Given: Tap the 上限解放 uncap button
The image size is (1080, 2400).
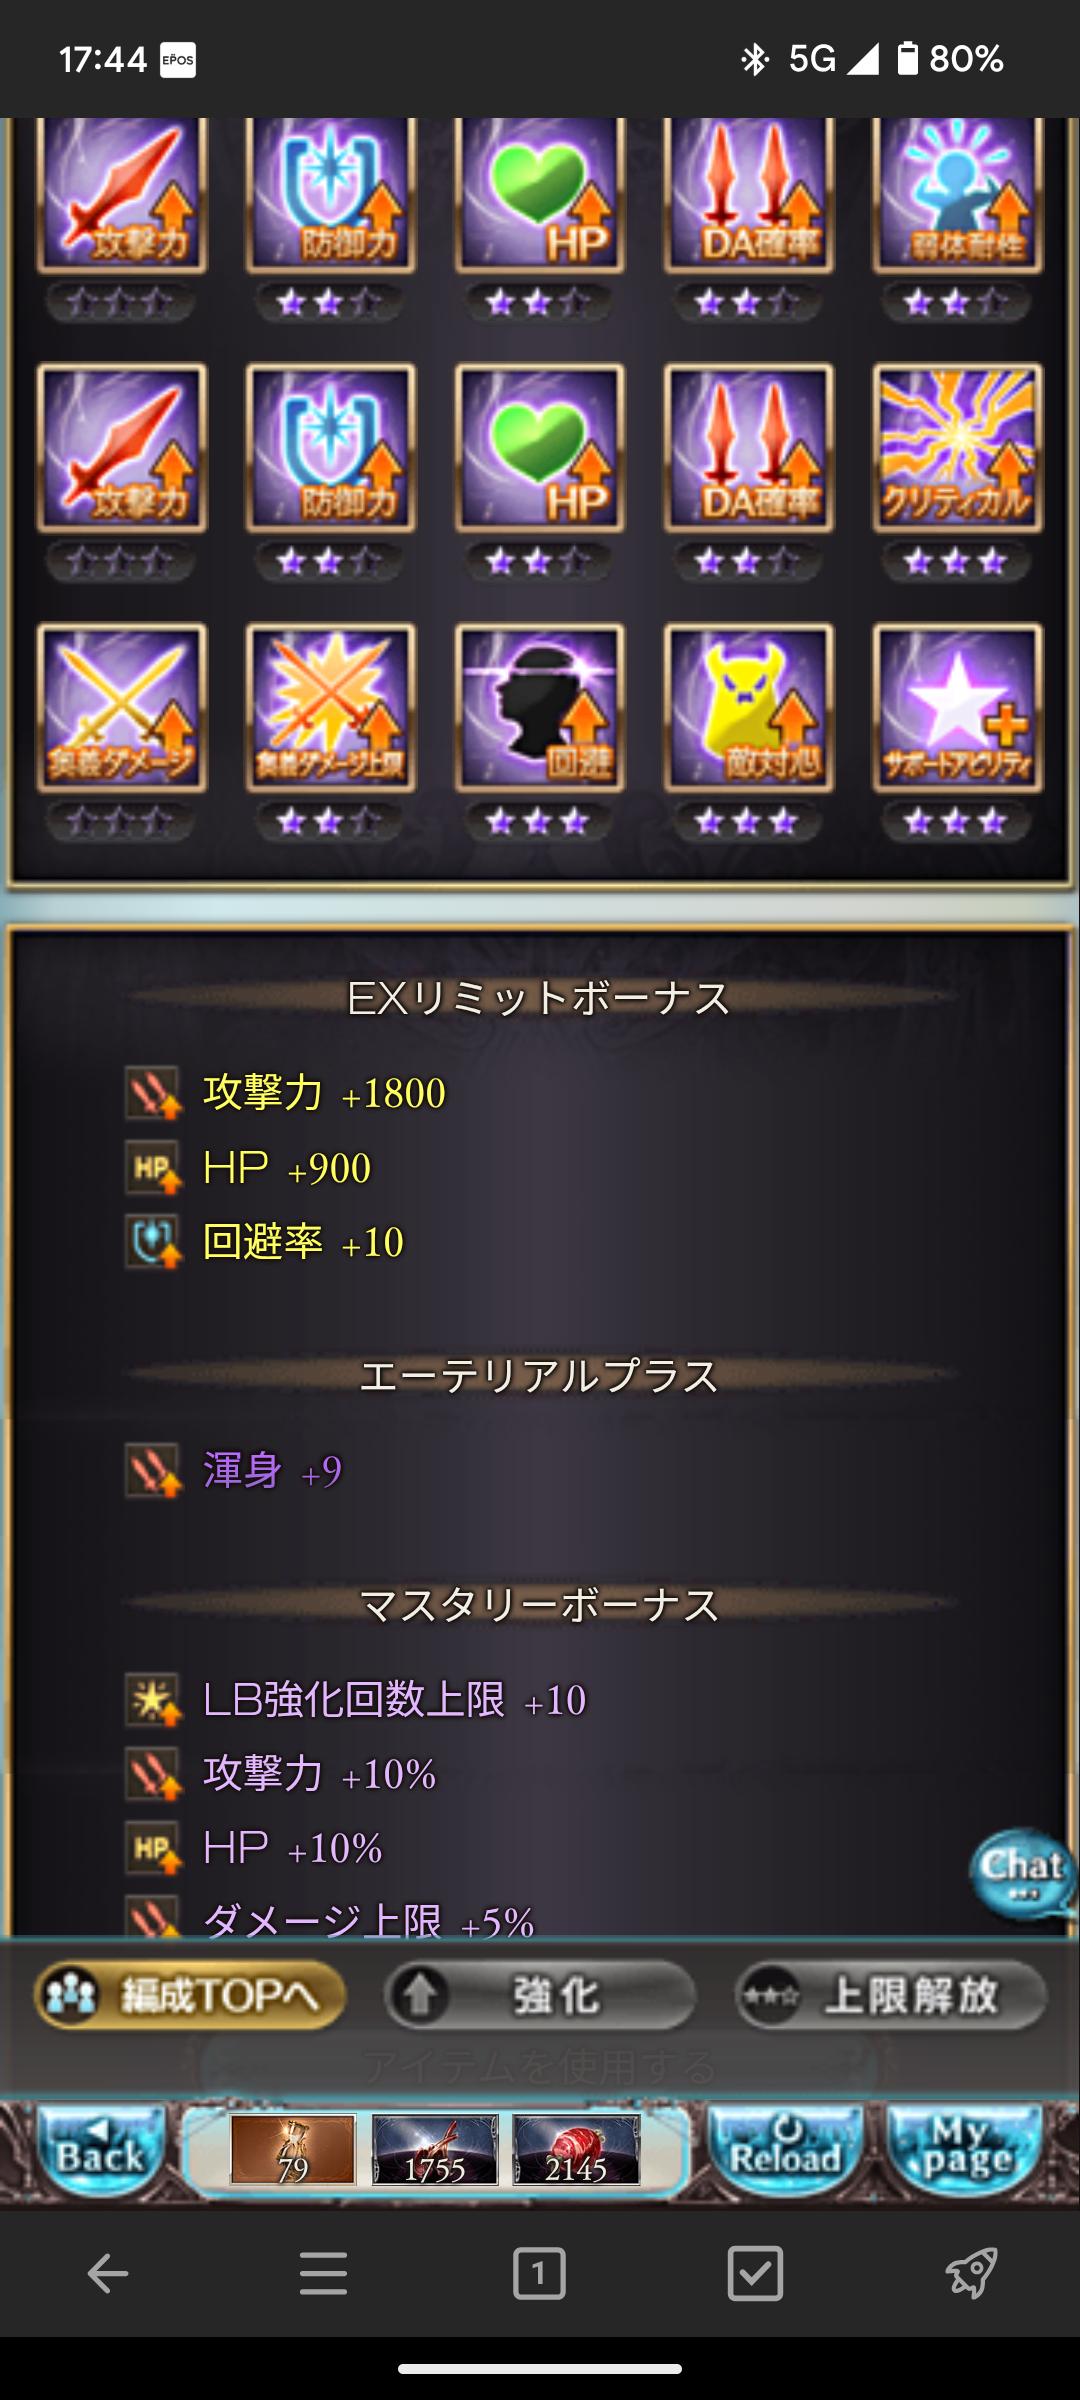Looking at the screenshot, I should 890,1995.
